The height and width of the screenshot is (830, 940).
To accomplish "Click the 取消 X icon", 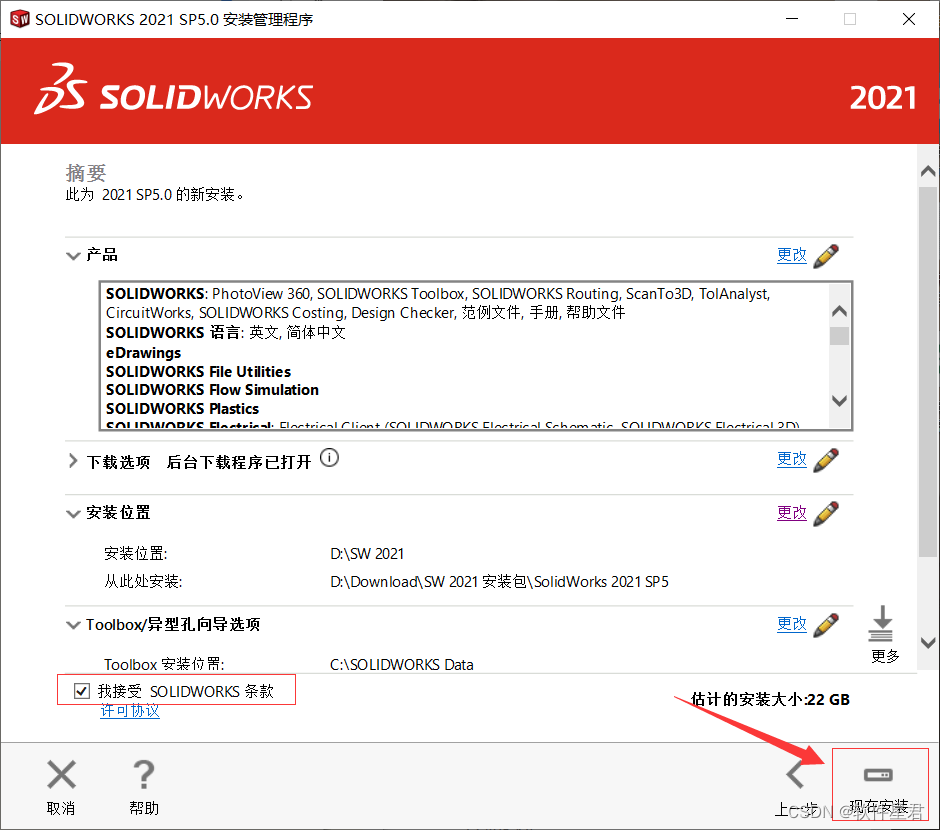I will pyautogui.click(x=61, y=774).
